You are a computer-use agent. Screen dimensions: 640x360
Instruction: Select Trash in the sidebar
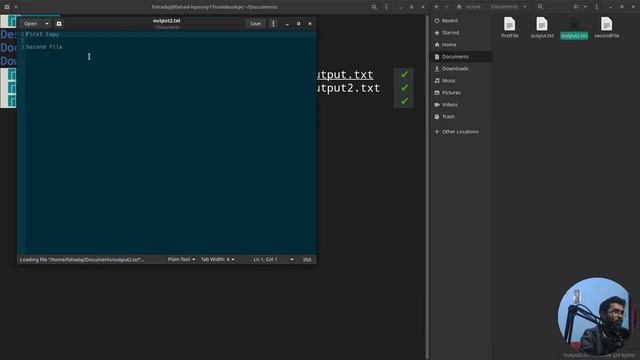[461, 117]
